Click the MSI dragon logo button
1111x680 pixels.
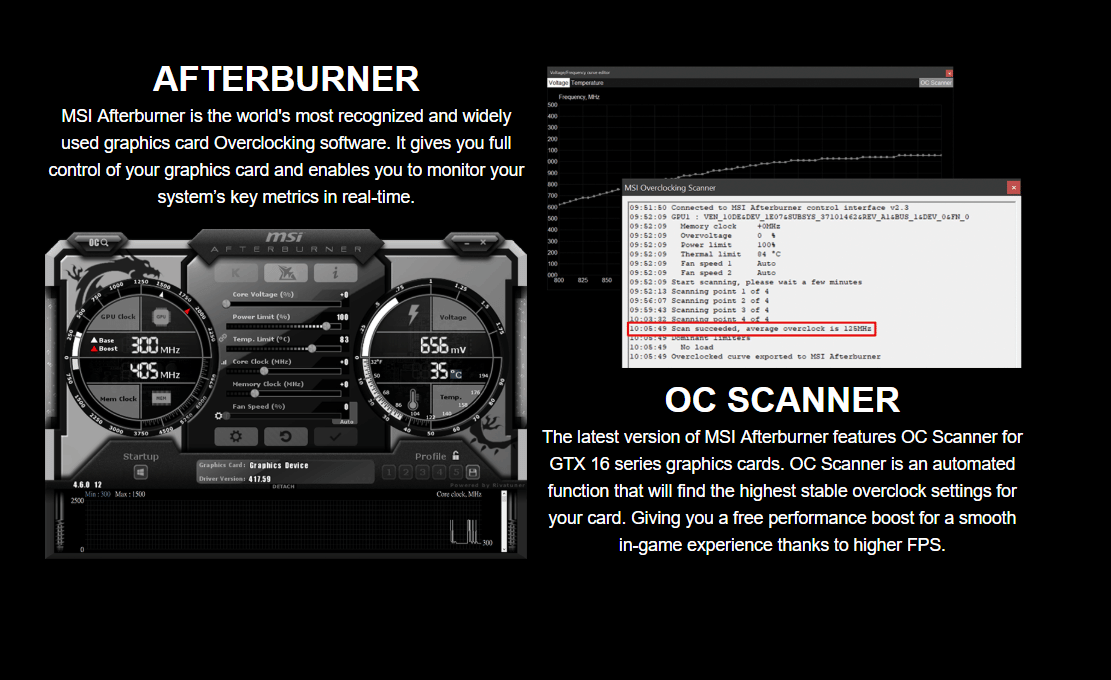(x=286, y=272)
